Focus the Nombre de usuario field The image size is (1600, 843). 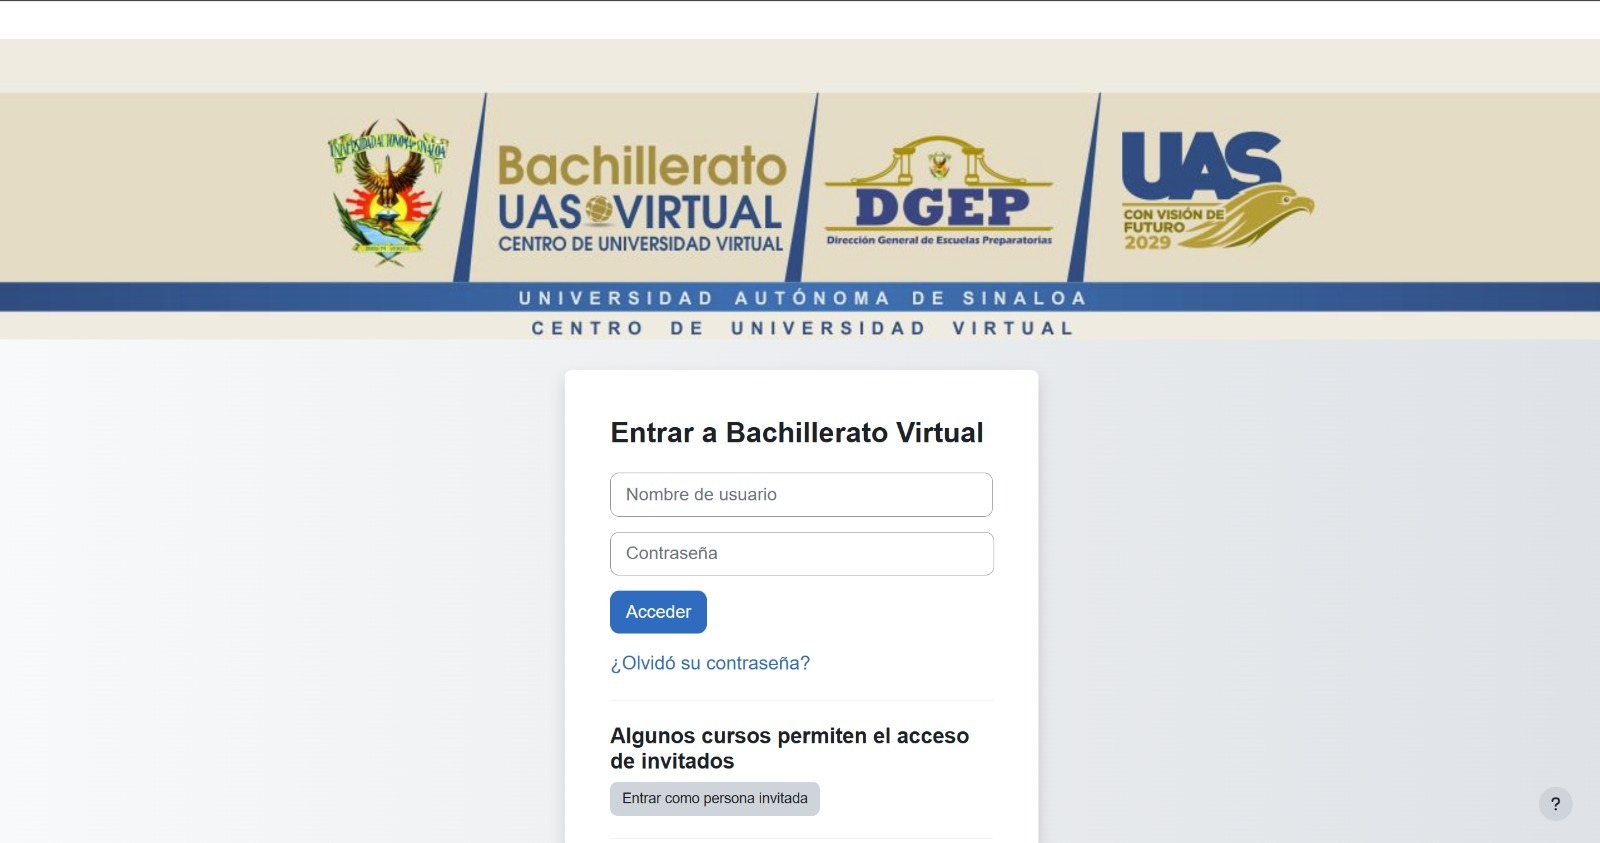tap(801, 495)
